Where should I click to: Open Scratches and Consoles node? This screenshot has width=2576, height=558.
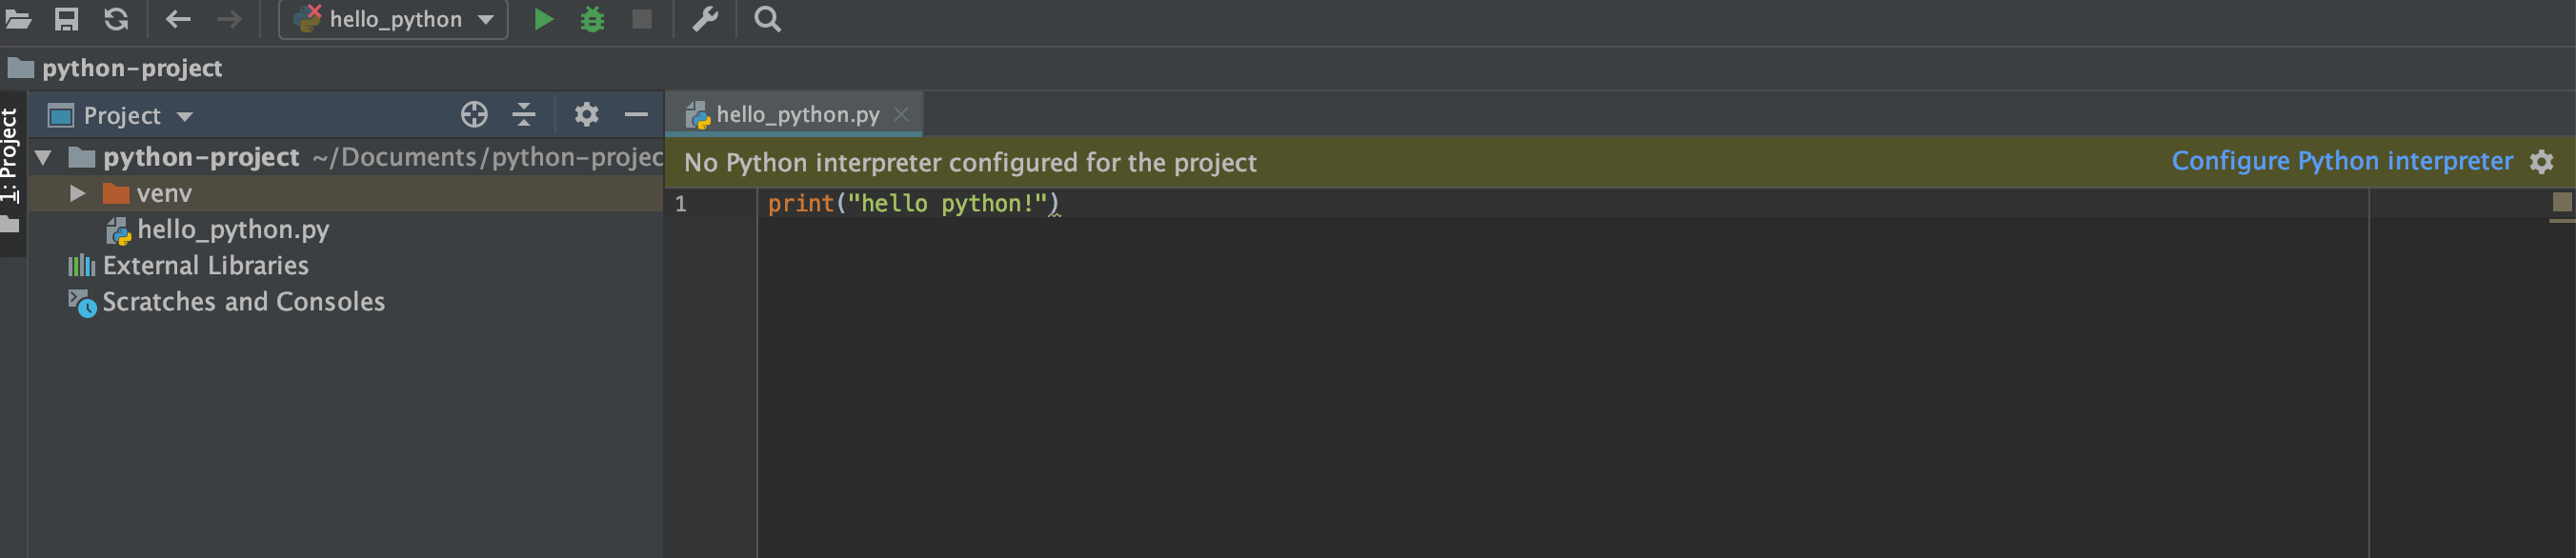tap(243, 302)
